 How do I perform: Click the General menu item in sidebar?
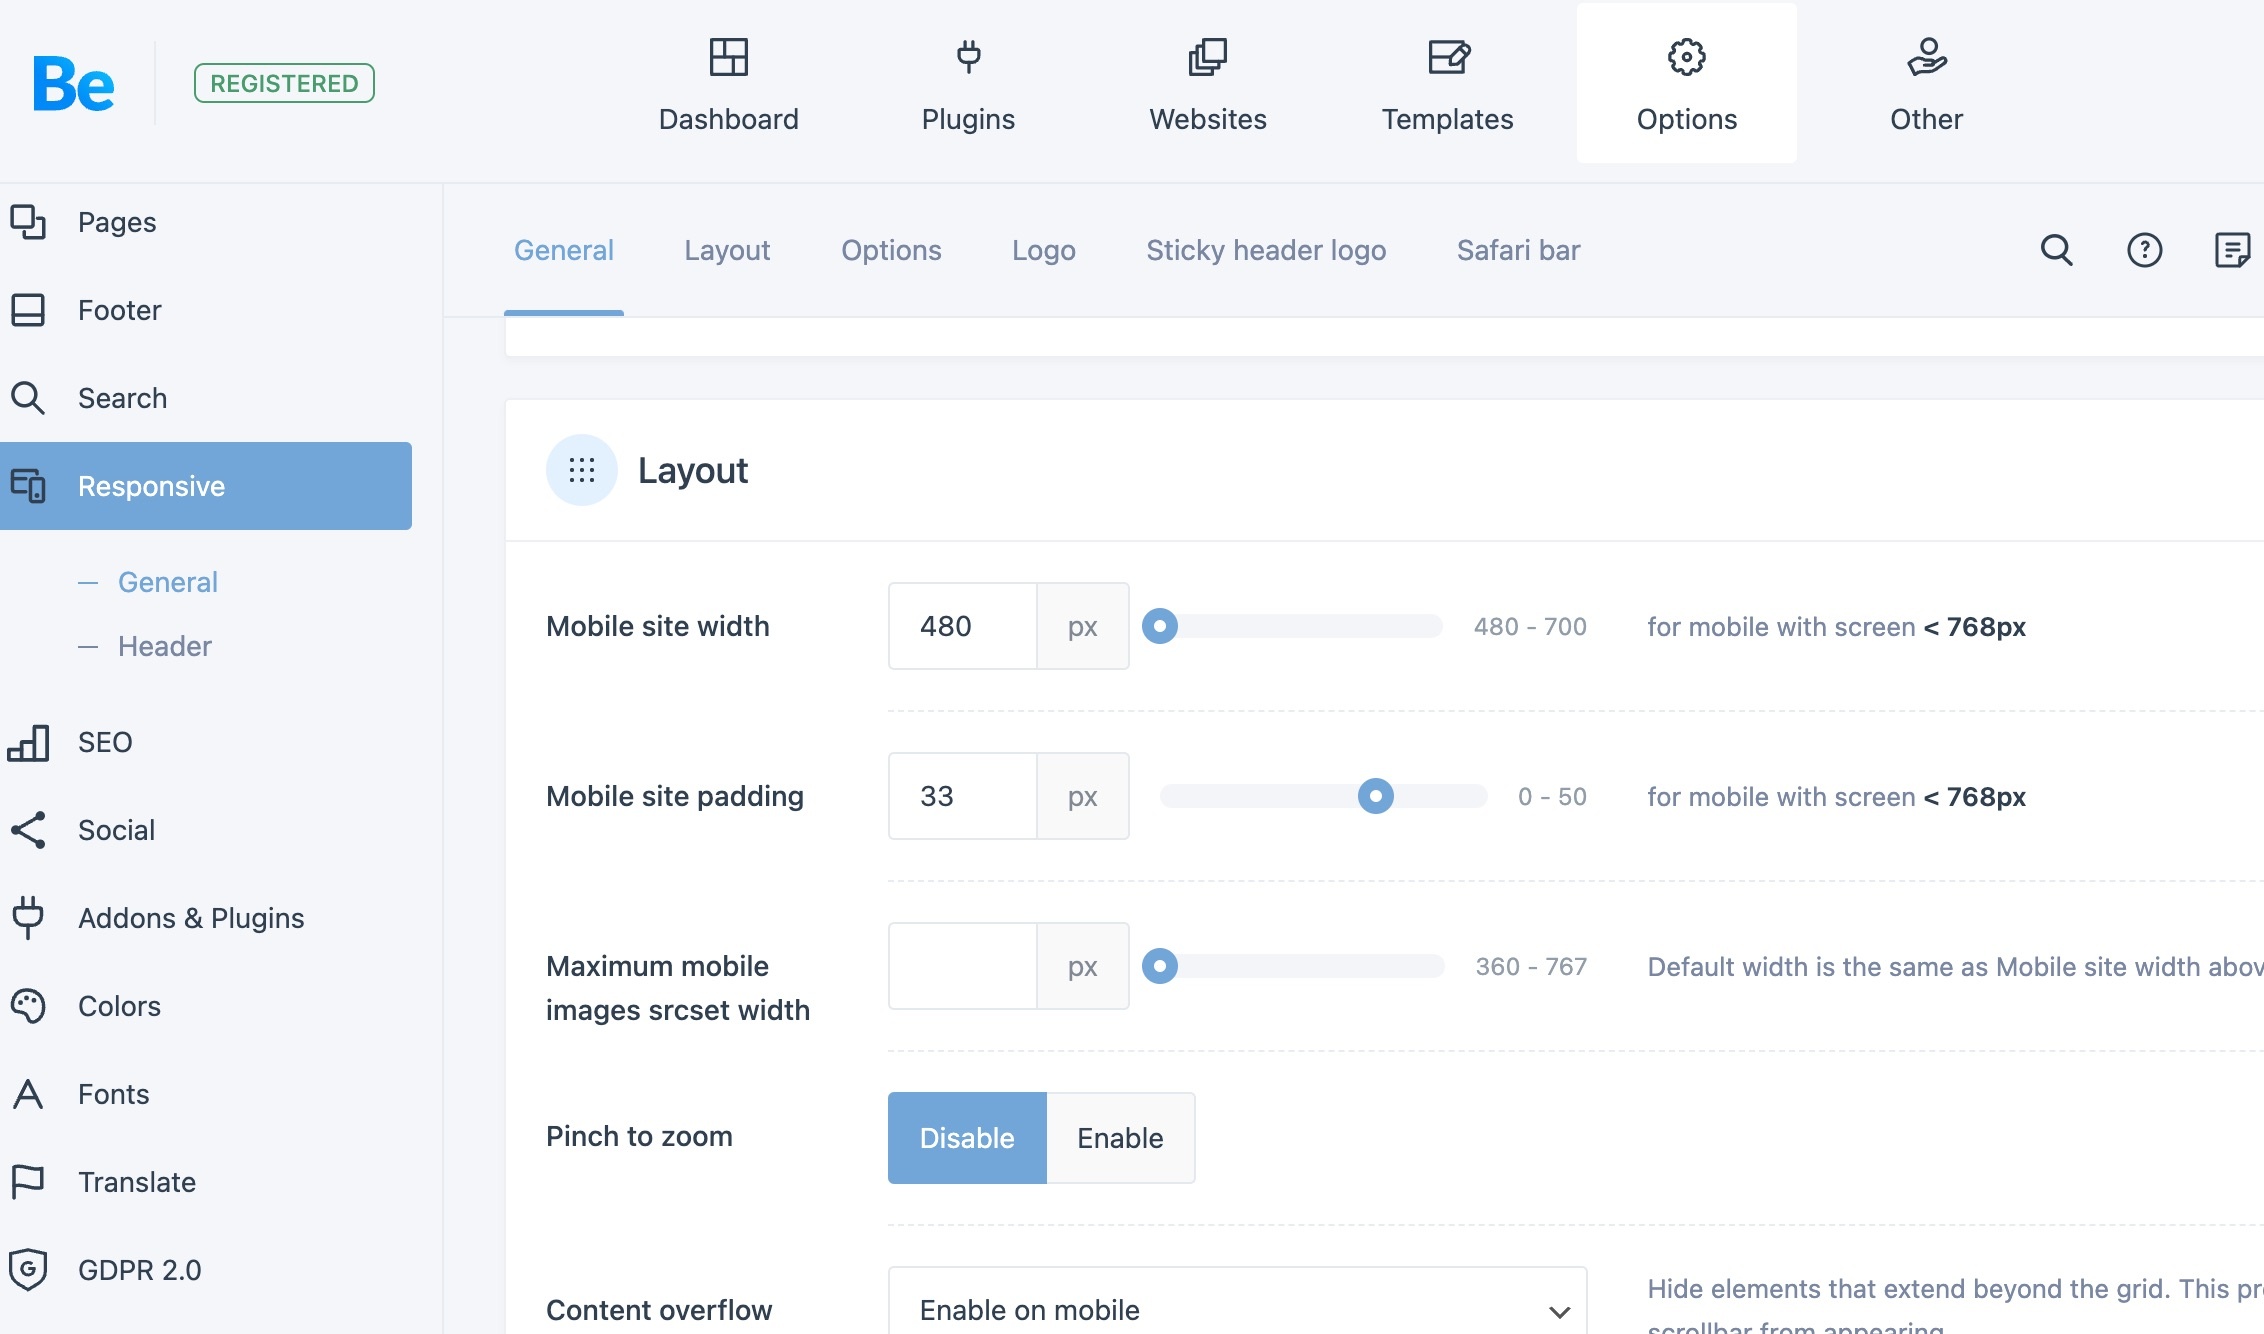coord(167,581)
